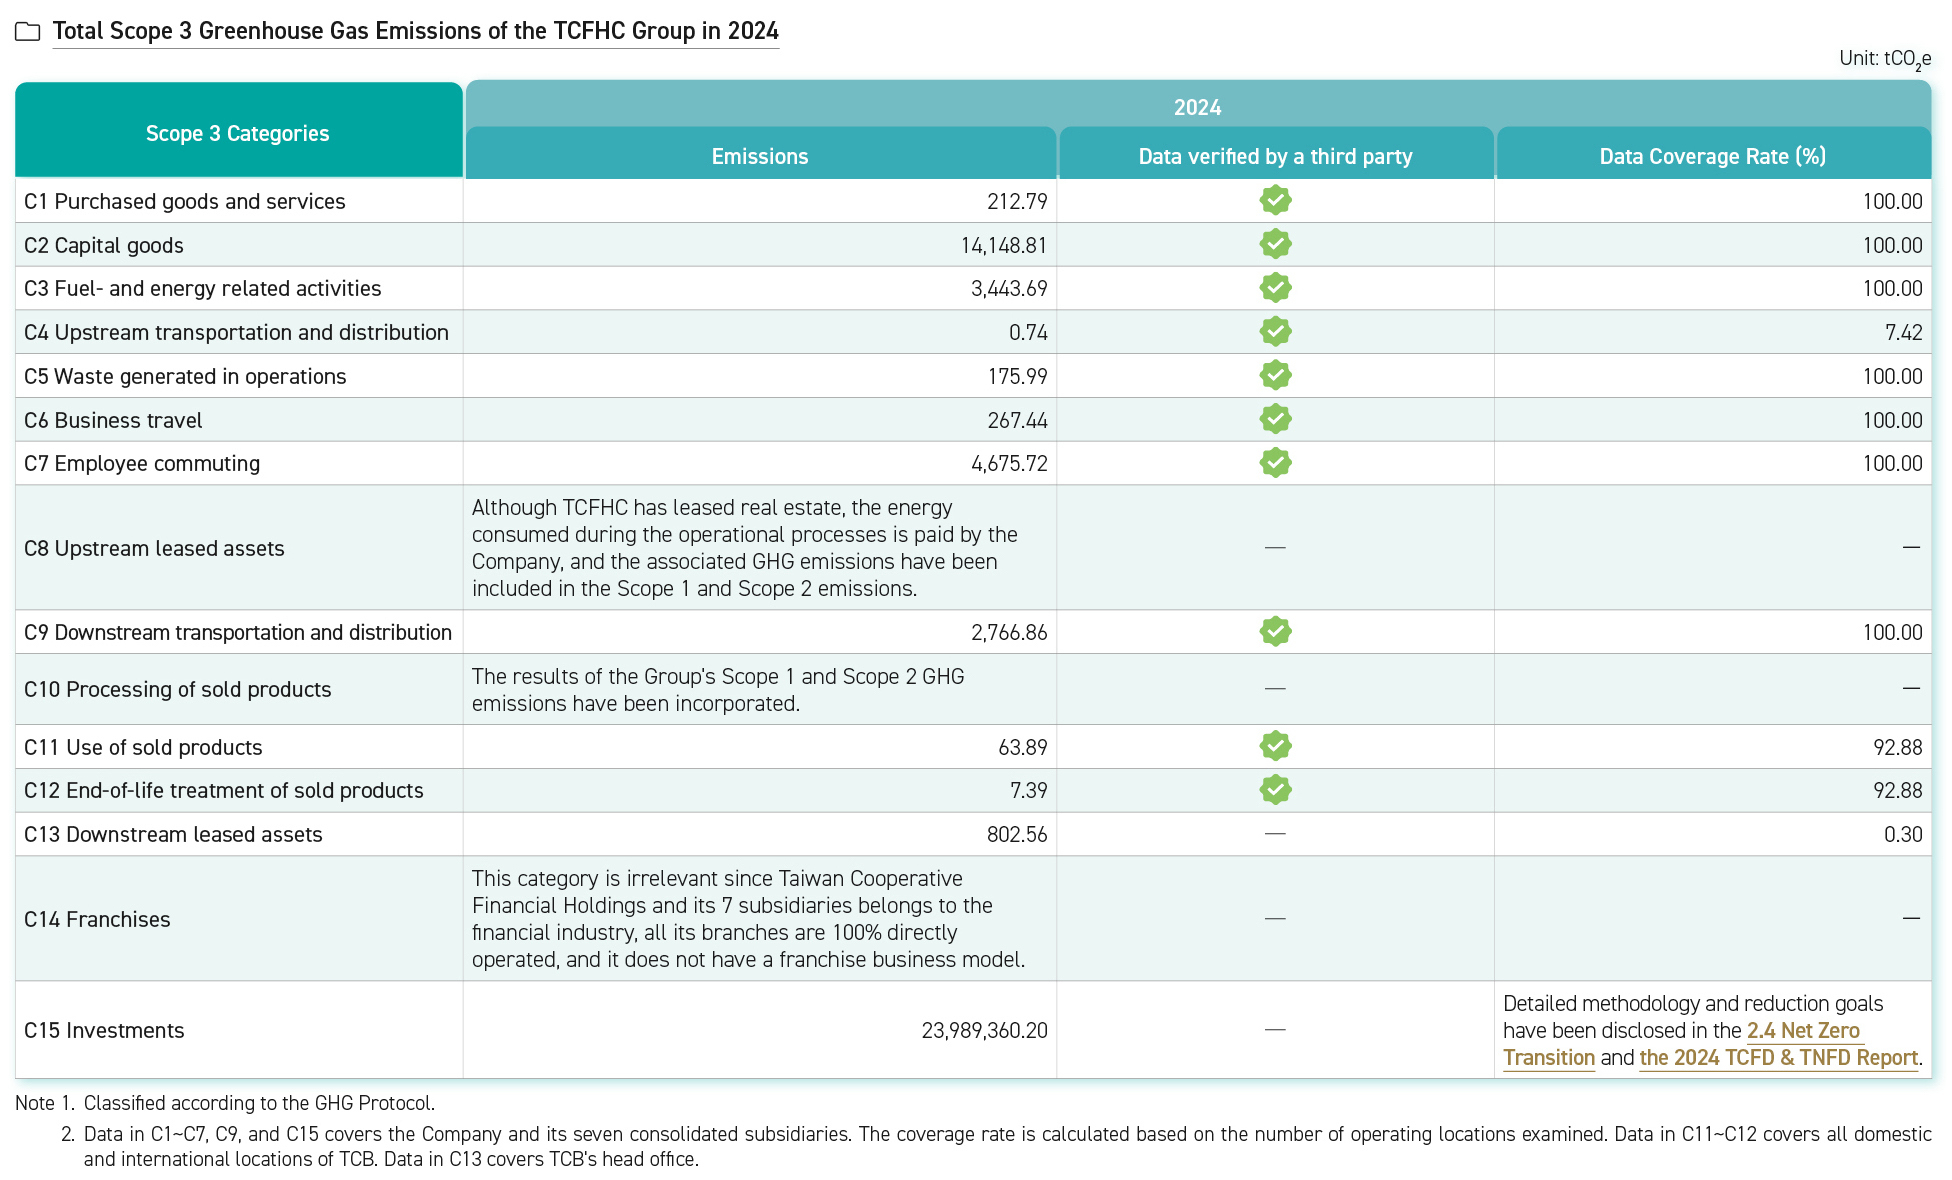Click the verified badge for C12 End-of-life treatment

click(1275, 790)
